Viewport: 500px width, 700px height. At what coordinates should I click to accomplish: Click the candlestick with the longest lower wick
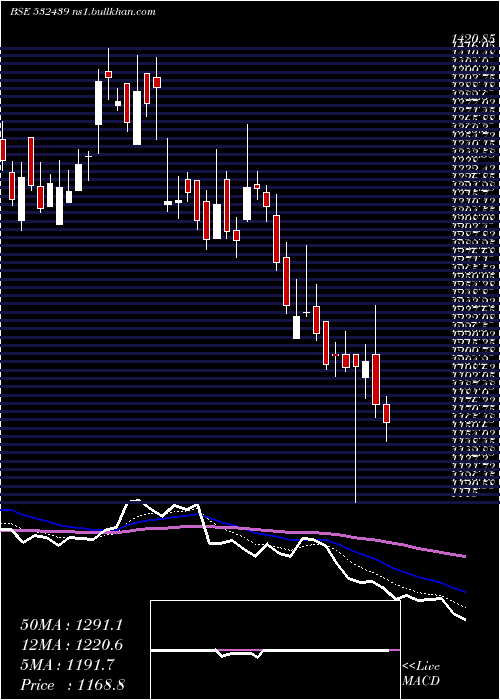[356, 429]
